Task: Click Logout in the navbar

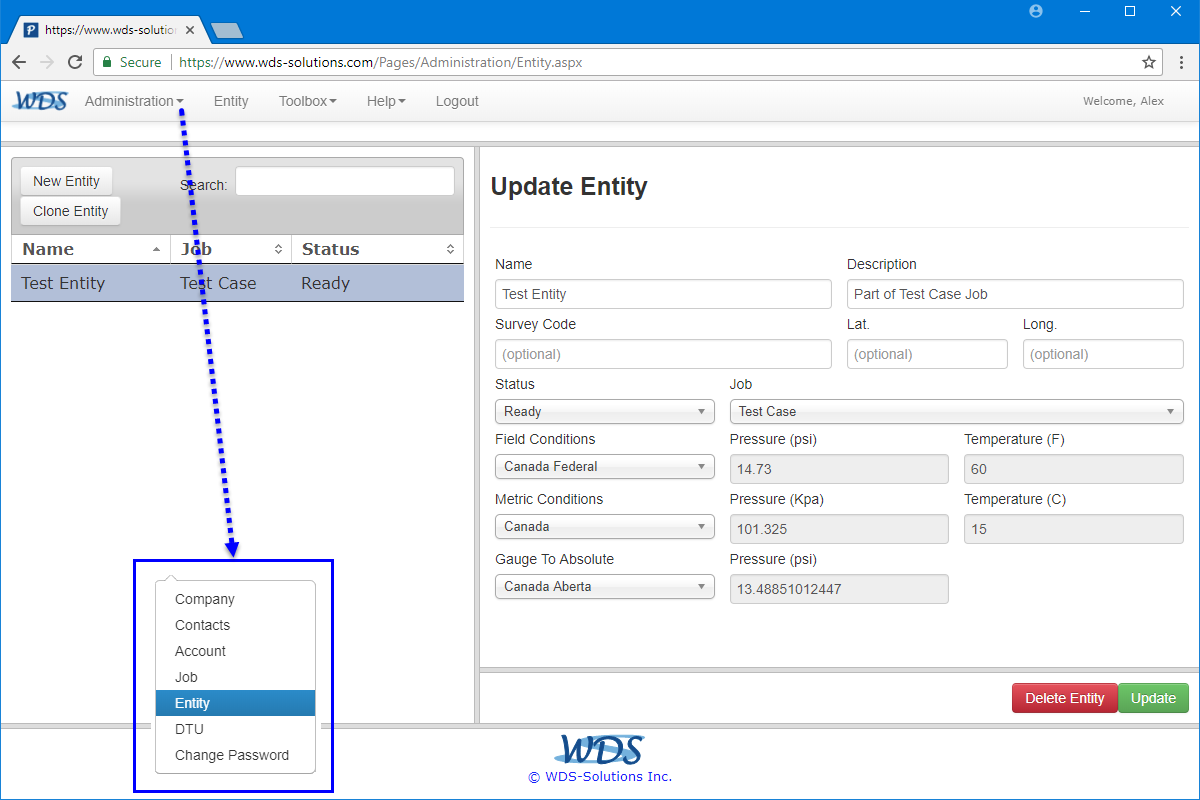Action: tap(457, 101)
